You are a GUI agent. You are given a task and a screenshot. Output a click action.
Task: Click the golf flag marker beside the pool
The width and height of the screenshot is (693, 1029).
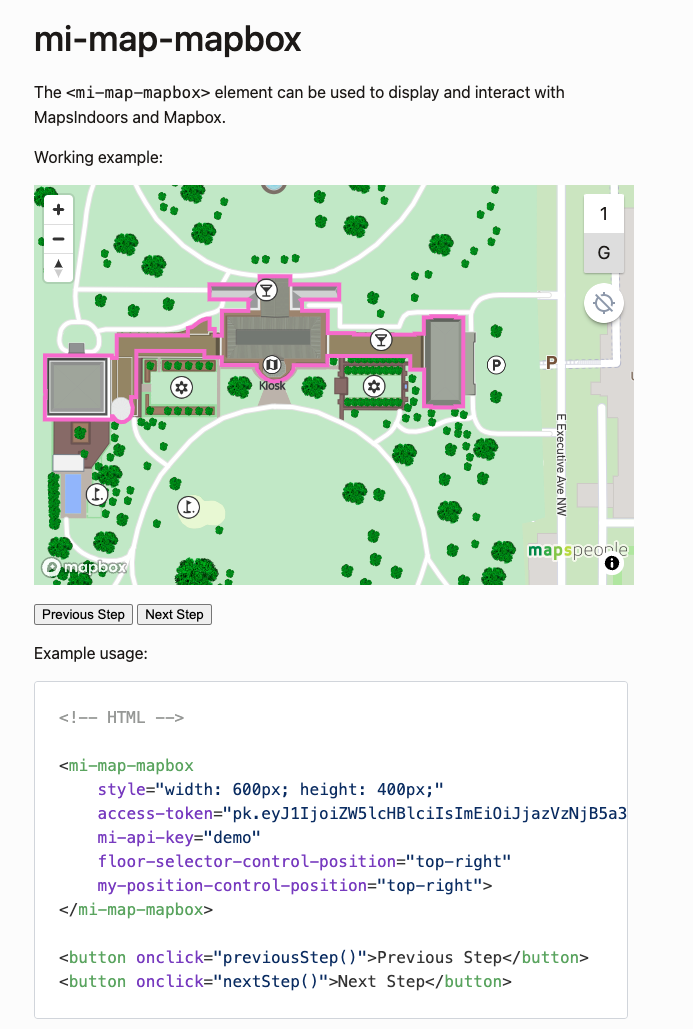click(97, 493)
